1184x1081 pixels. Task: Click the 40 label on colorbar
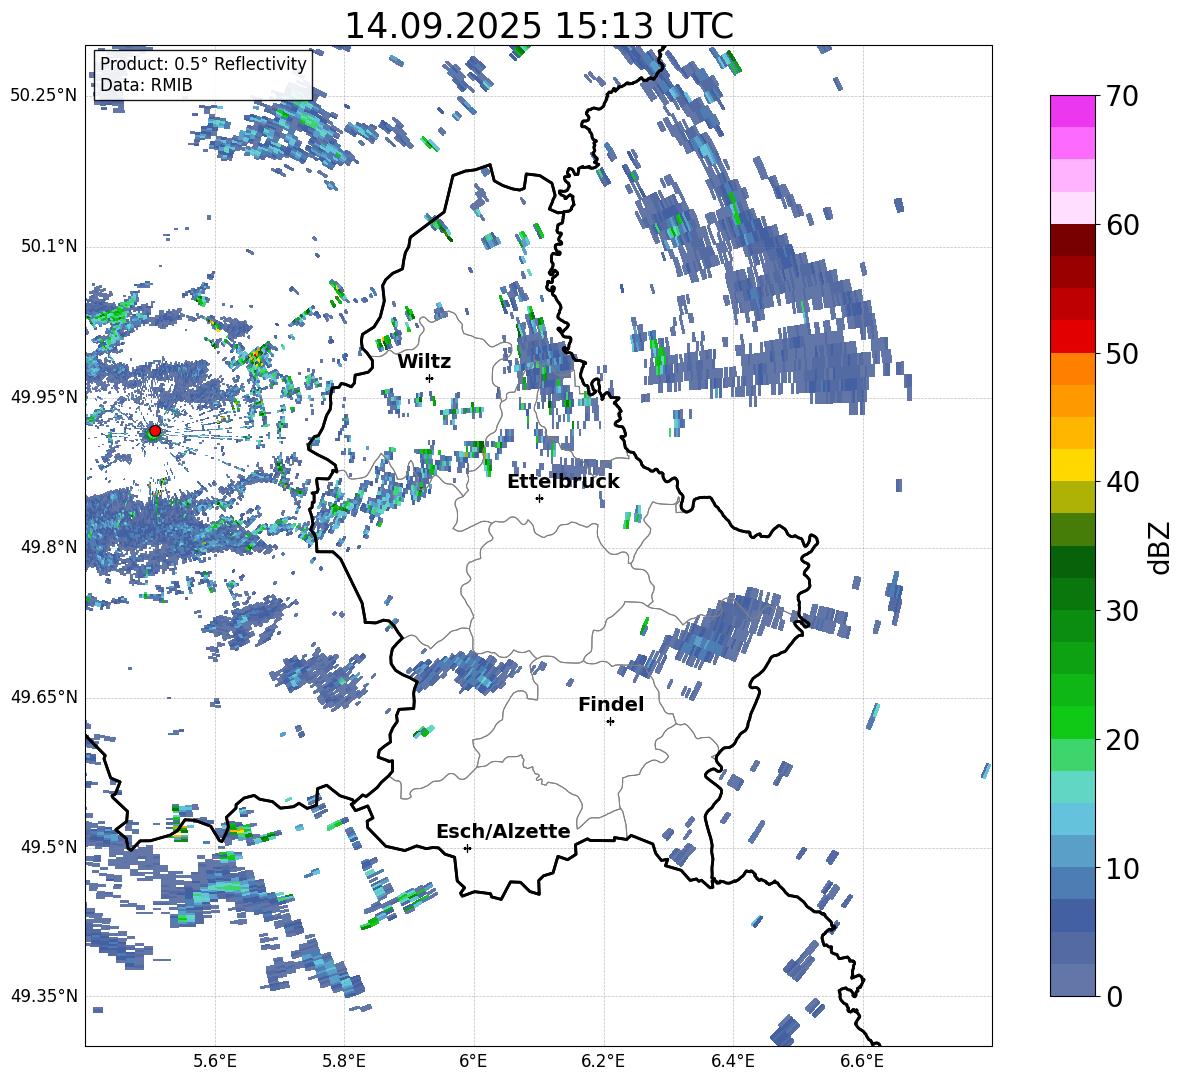click(1122, 482)
